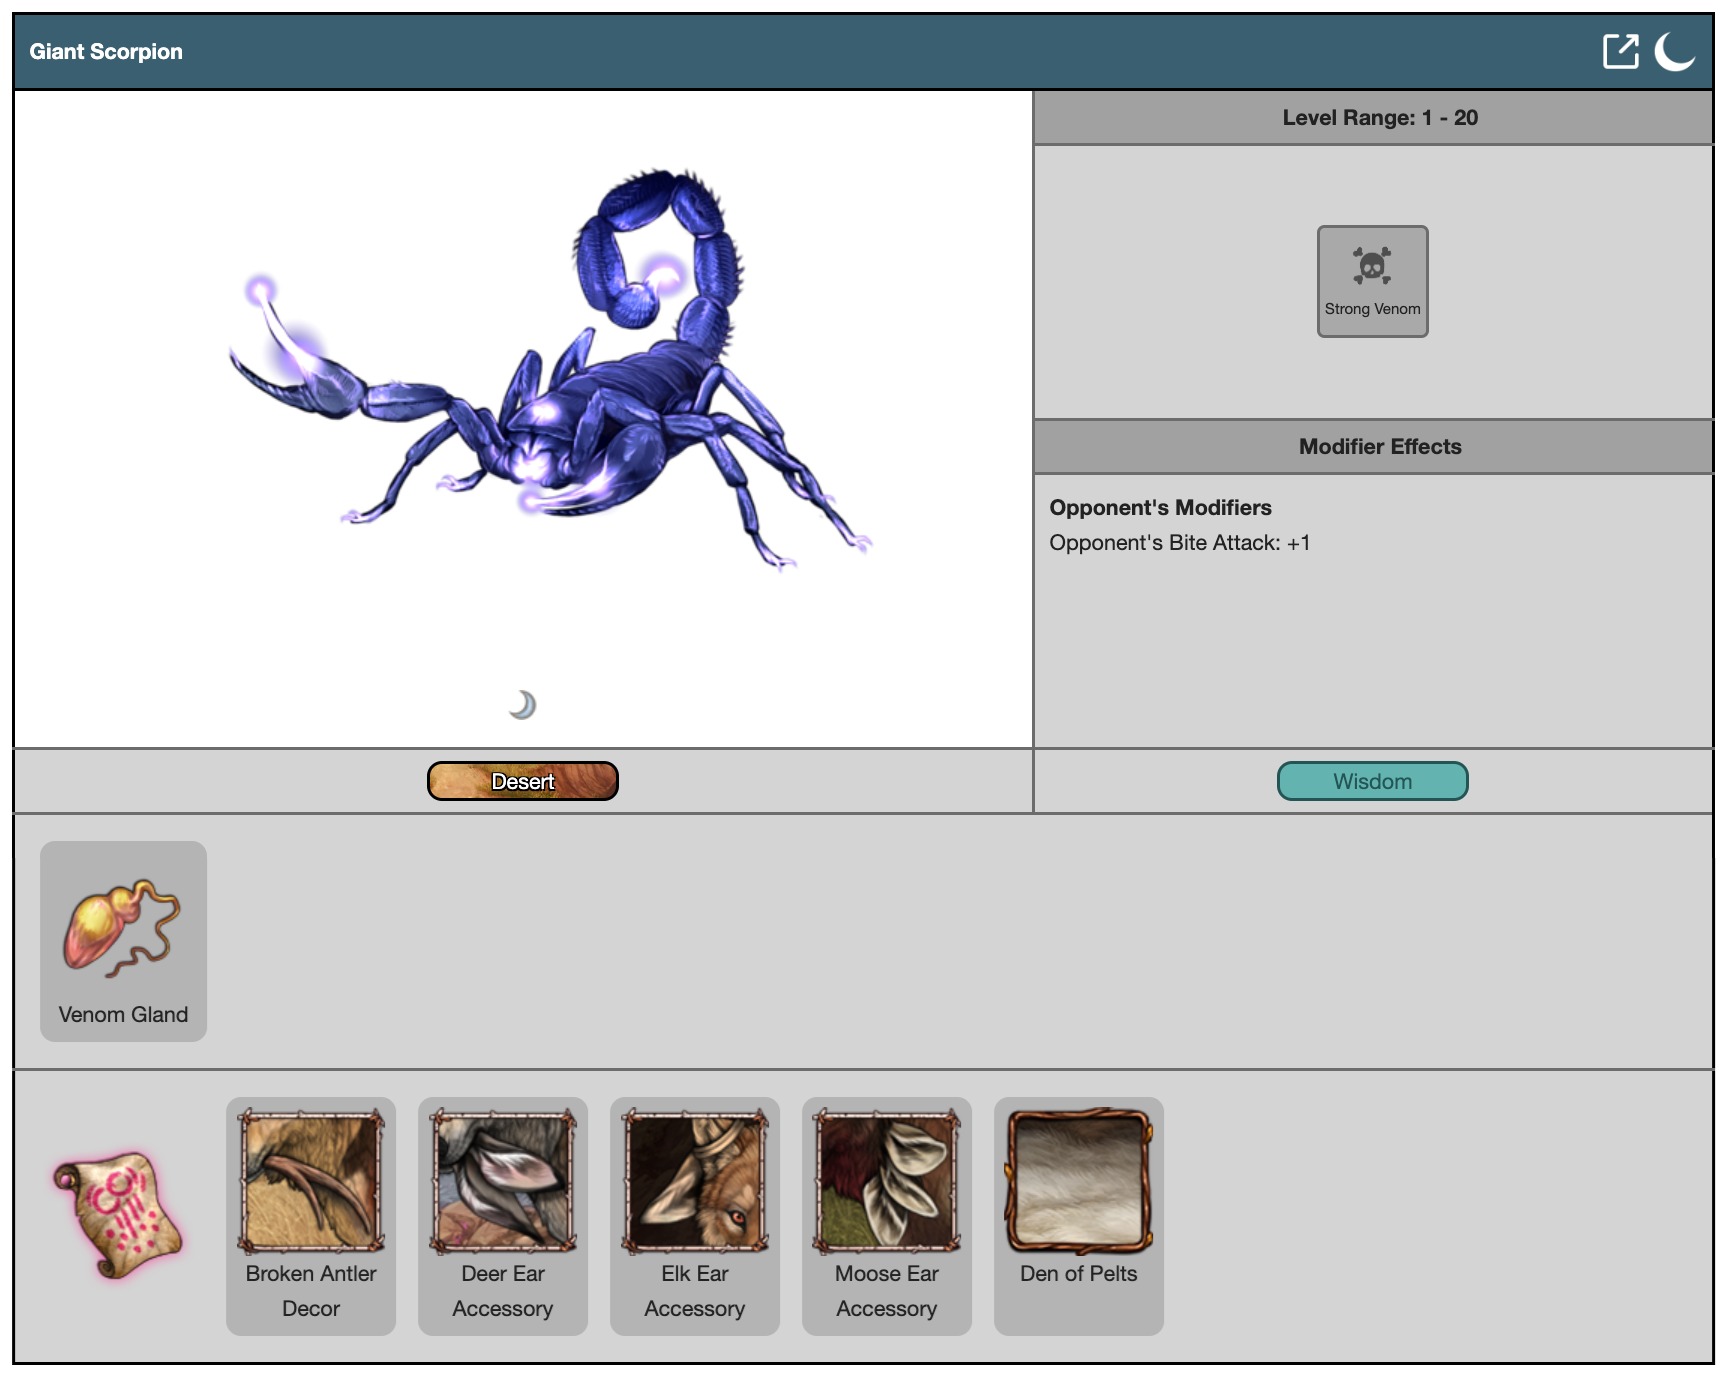Select the Broken Antler Decor thumbnail
Image resolution: width=1724 pixels, height=1375 pixels.
tap(311, 1181)
